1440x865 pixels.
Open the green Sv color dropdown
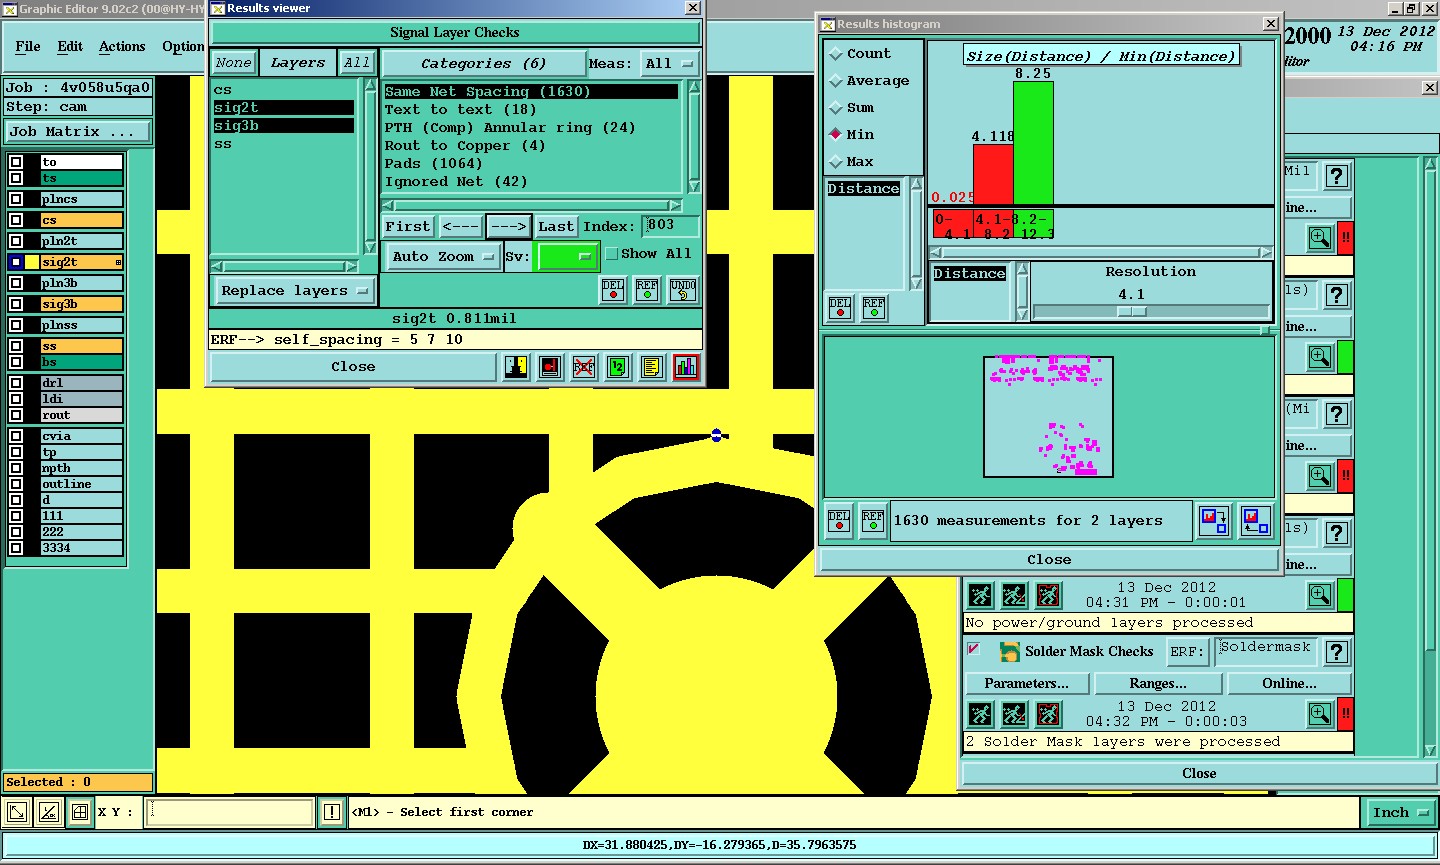pyautogui.click(x=567, y=257)
